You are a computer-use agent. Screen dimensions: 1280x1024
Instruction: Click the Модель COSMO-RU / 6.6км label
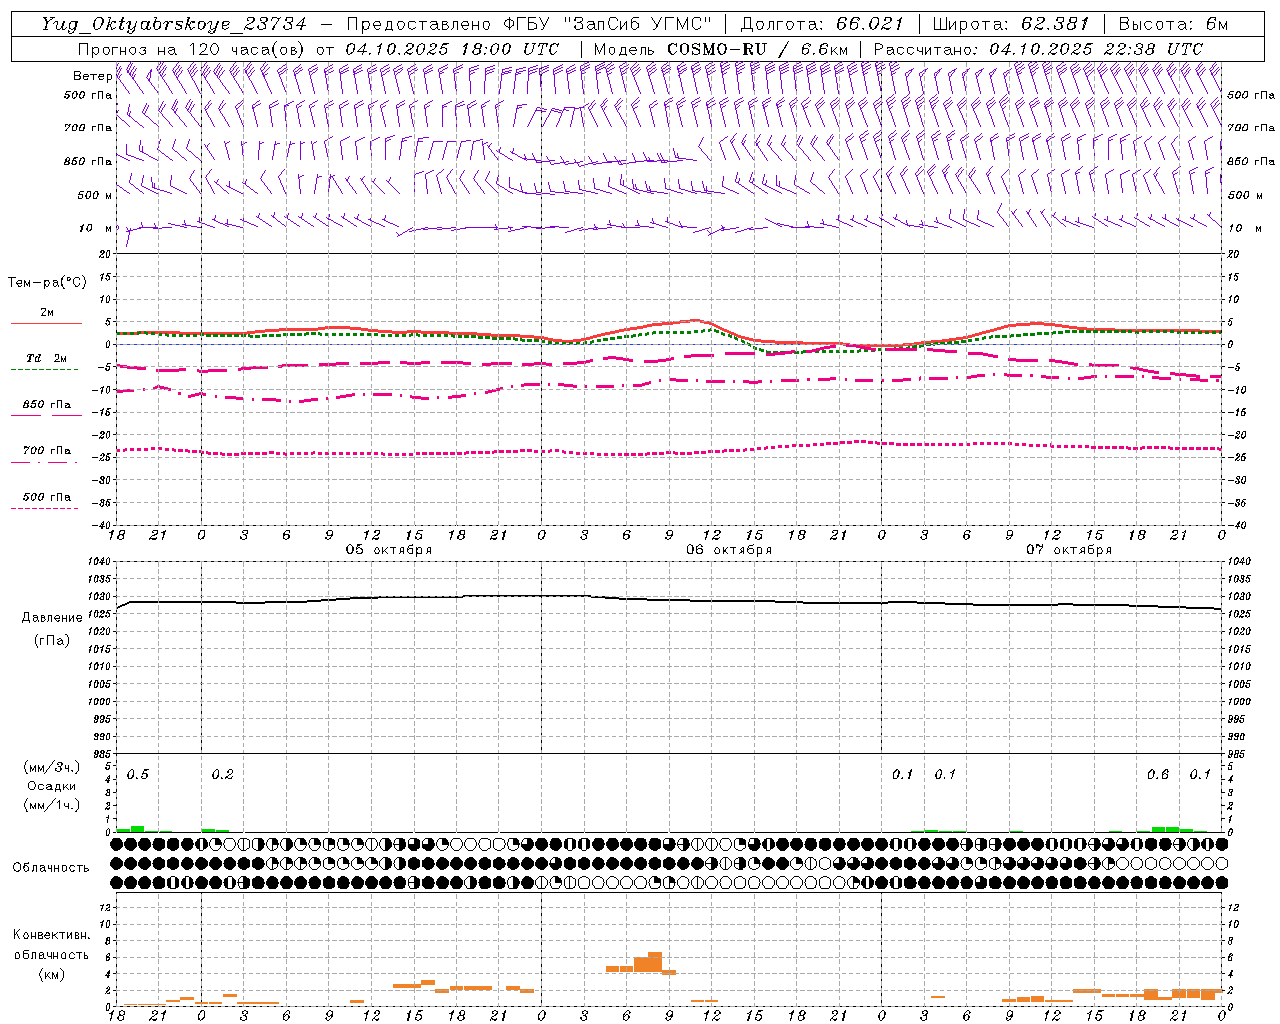tap(720, 49)
